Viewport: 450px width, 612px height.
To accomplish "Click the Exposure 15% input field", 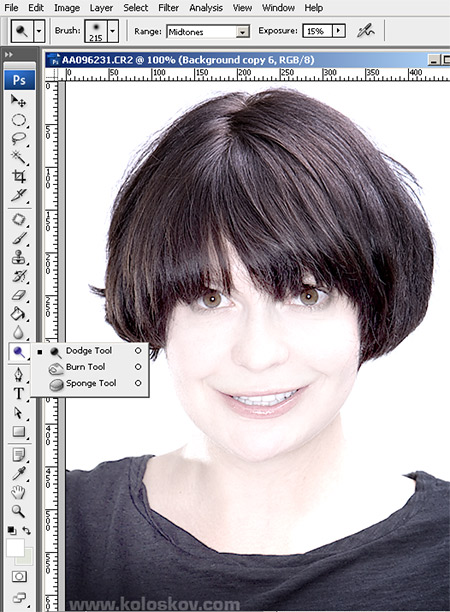I will [317, 31].
